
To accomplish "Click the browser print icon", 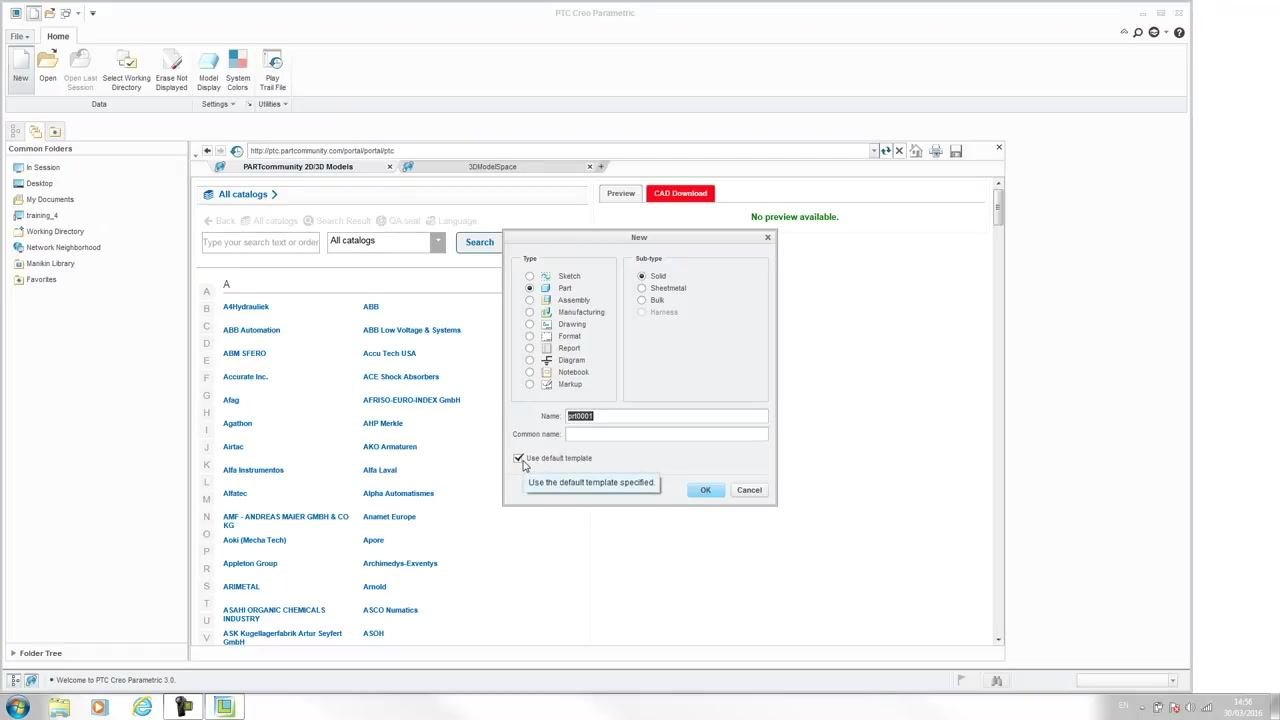I will pyautogui.click(x=935, y=151).
